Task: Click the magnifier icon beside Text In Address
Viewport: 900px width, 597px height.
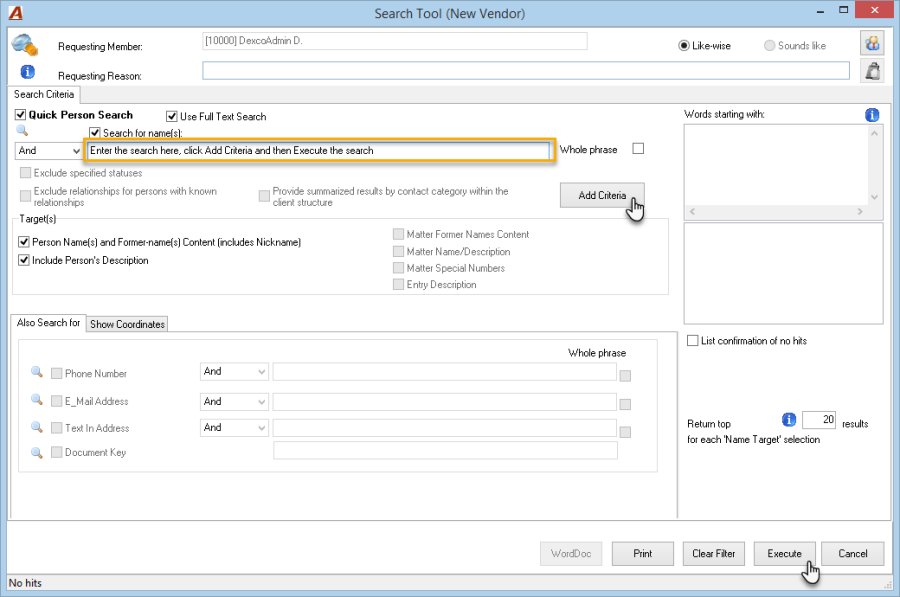Action: pos(37,427)
